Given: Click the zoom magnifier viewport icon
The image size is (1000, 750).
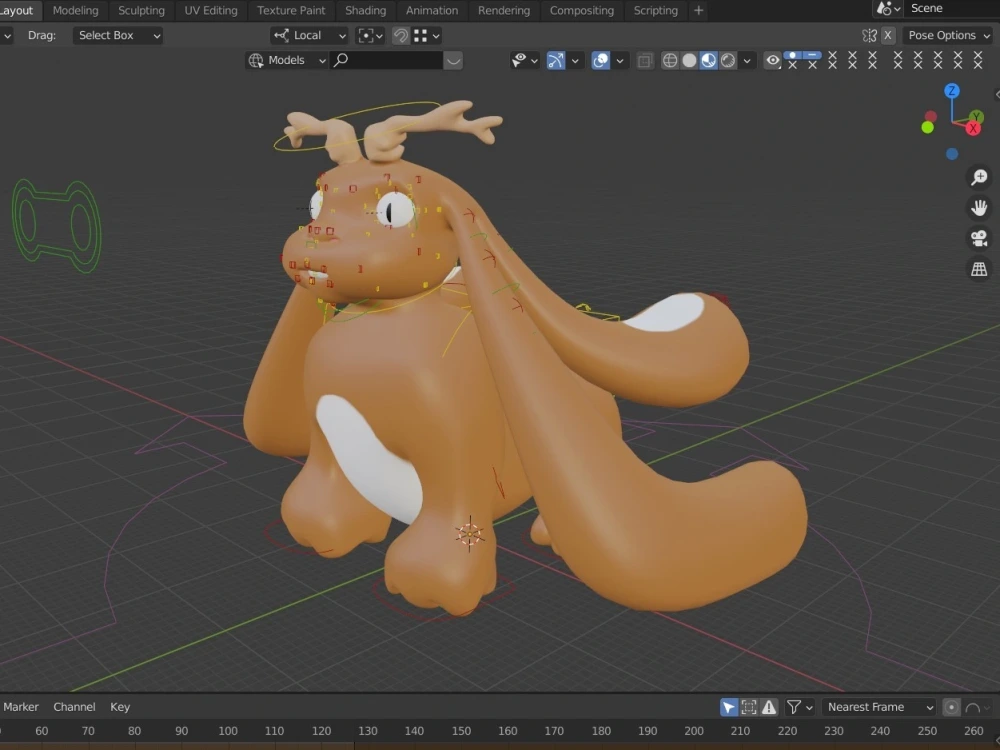Looking at the screenshot, I should [x=979, y=177].
